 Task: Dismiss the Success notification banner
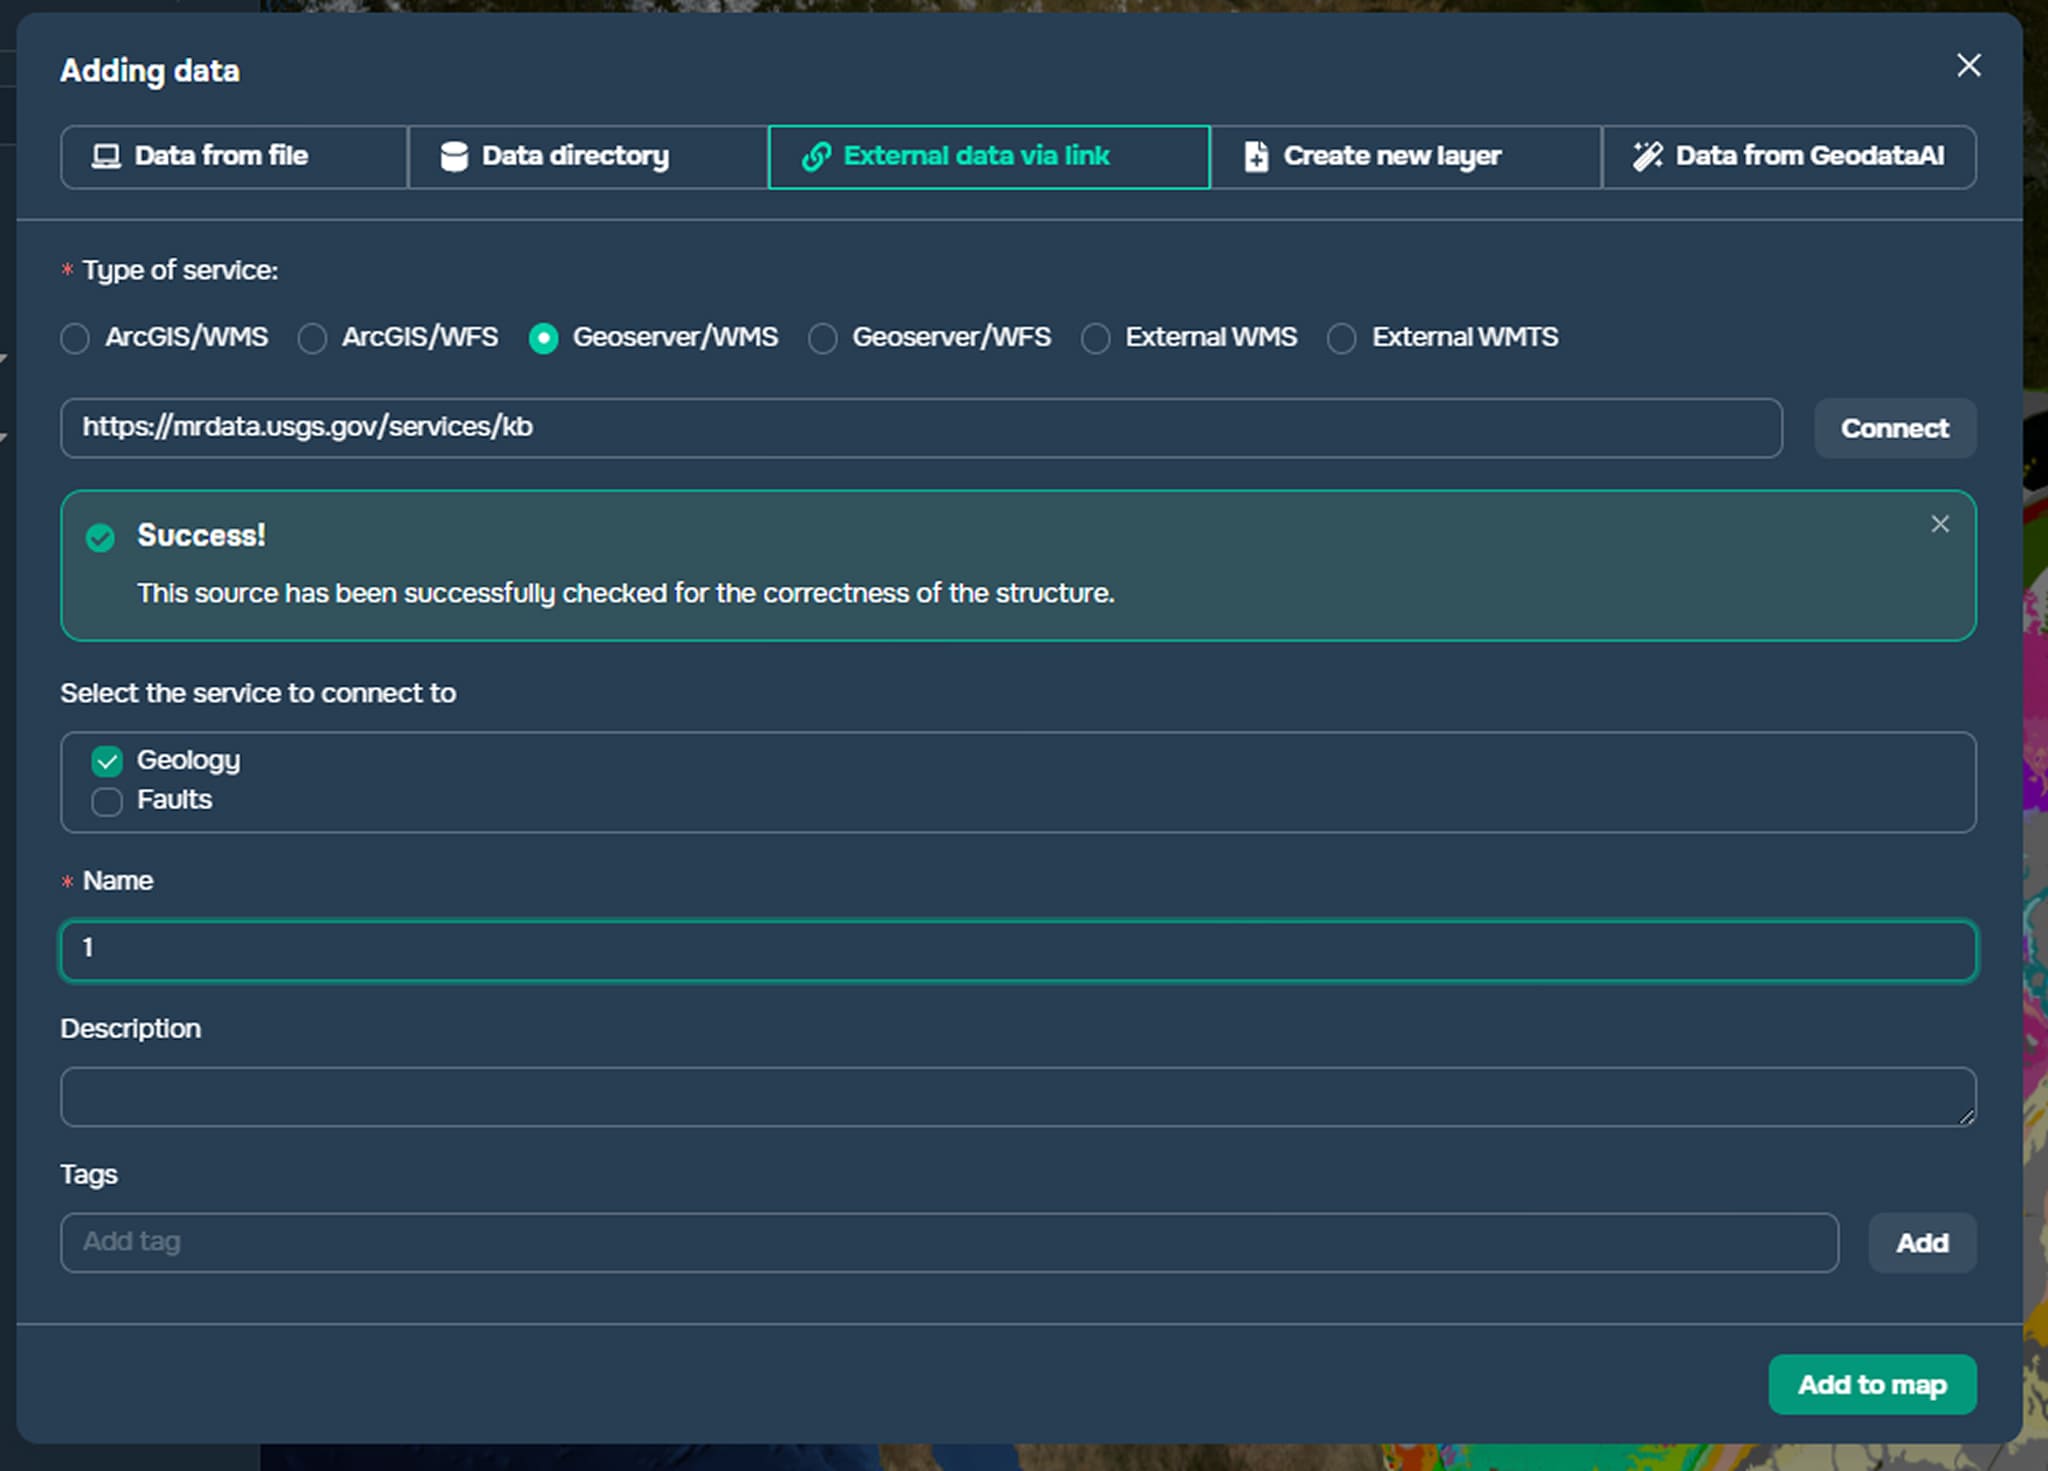(x=1939, y=524)
